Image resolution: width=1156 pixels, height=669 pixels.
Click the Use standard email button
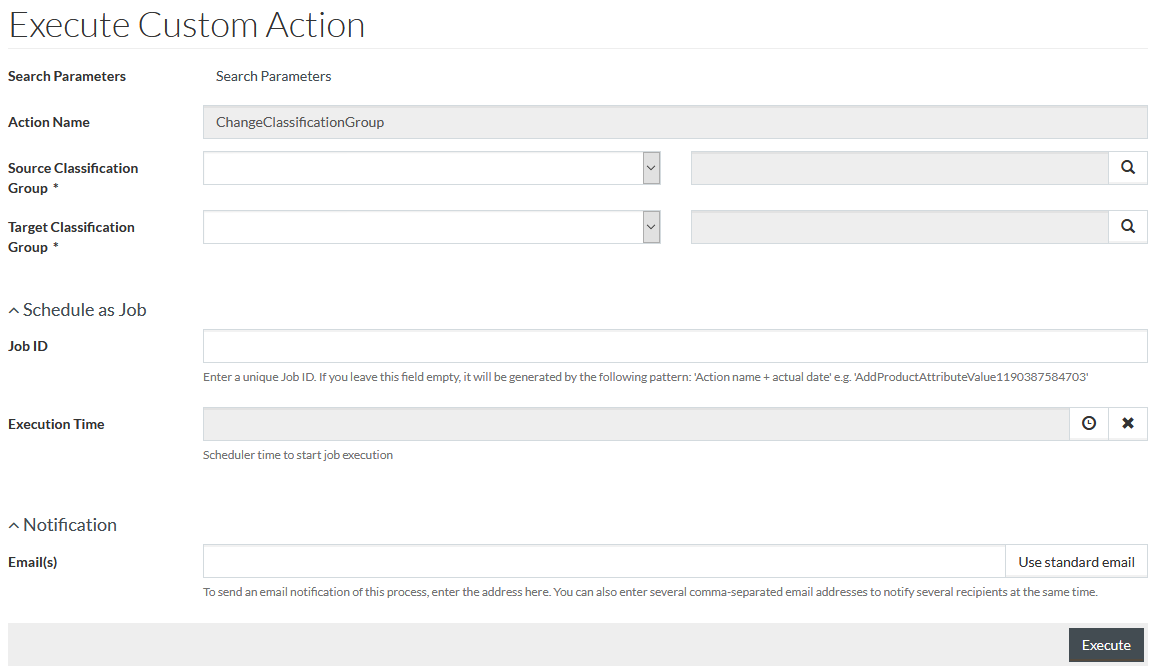1076,562
